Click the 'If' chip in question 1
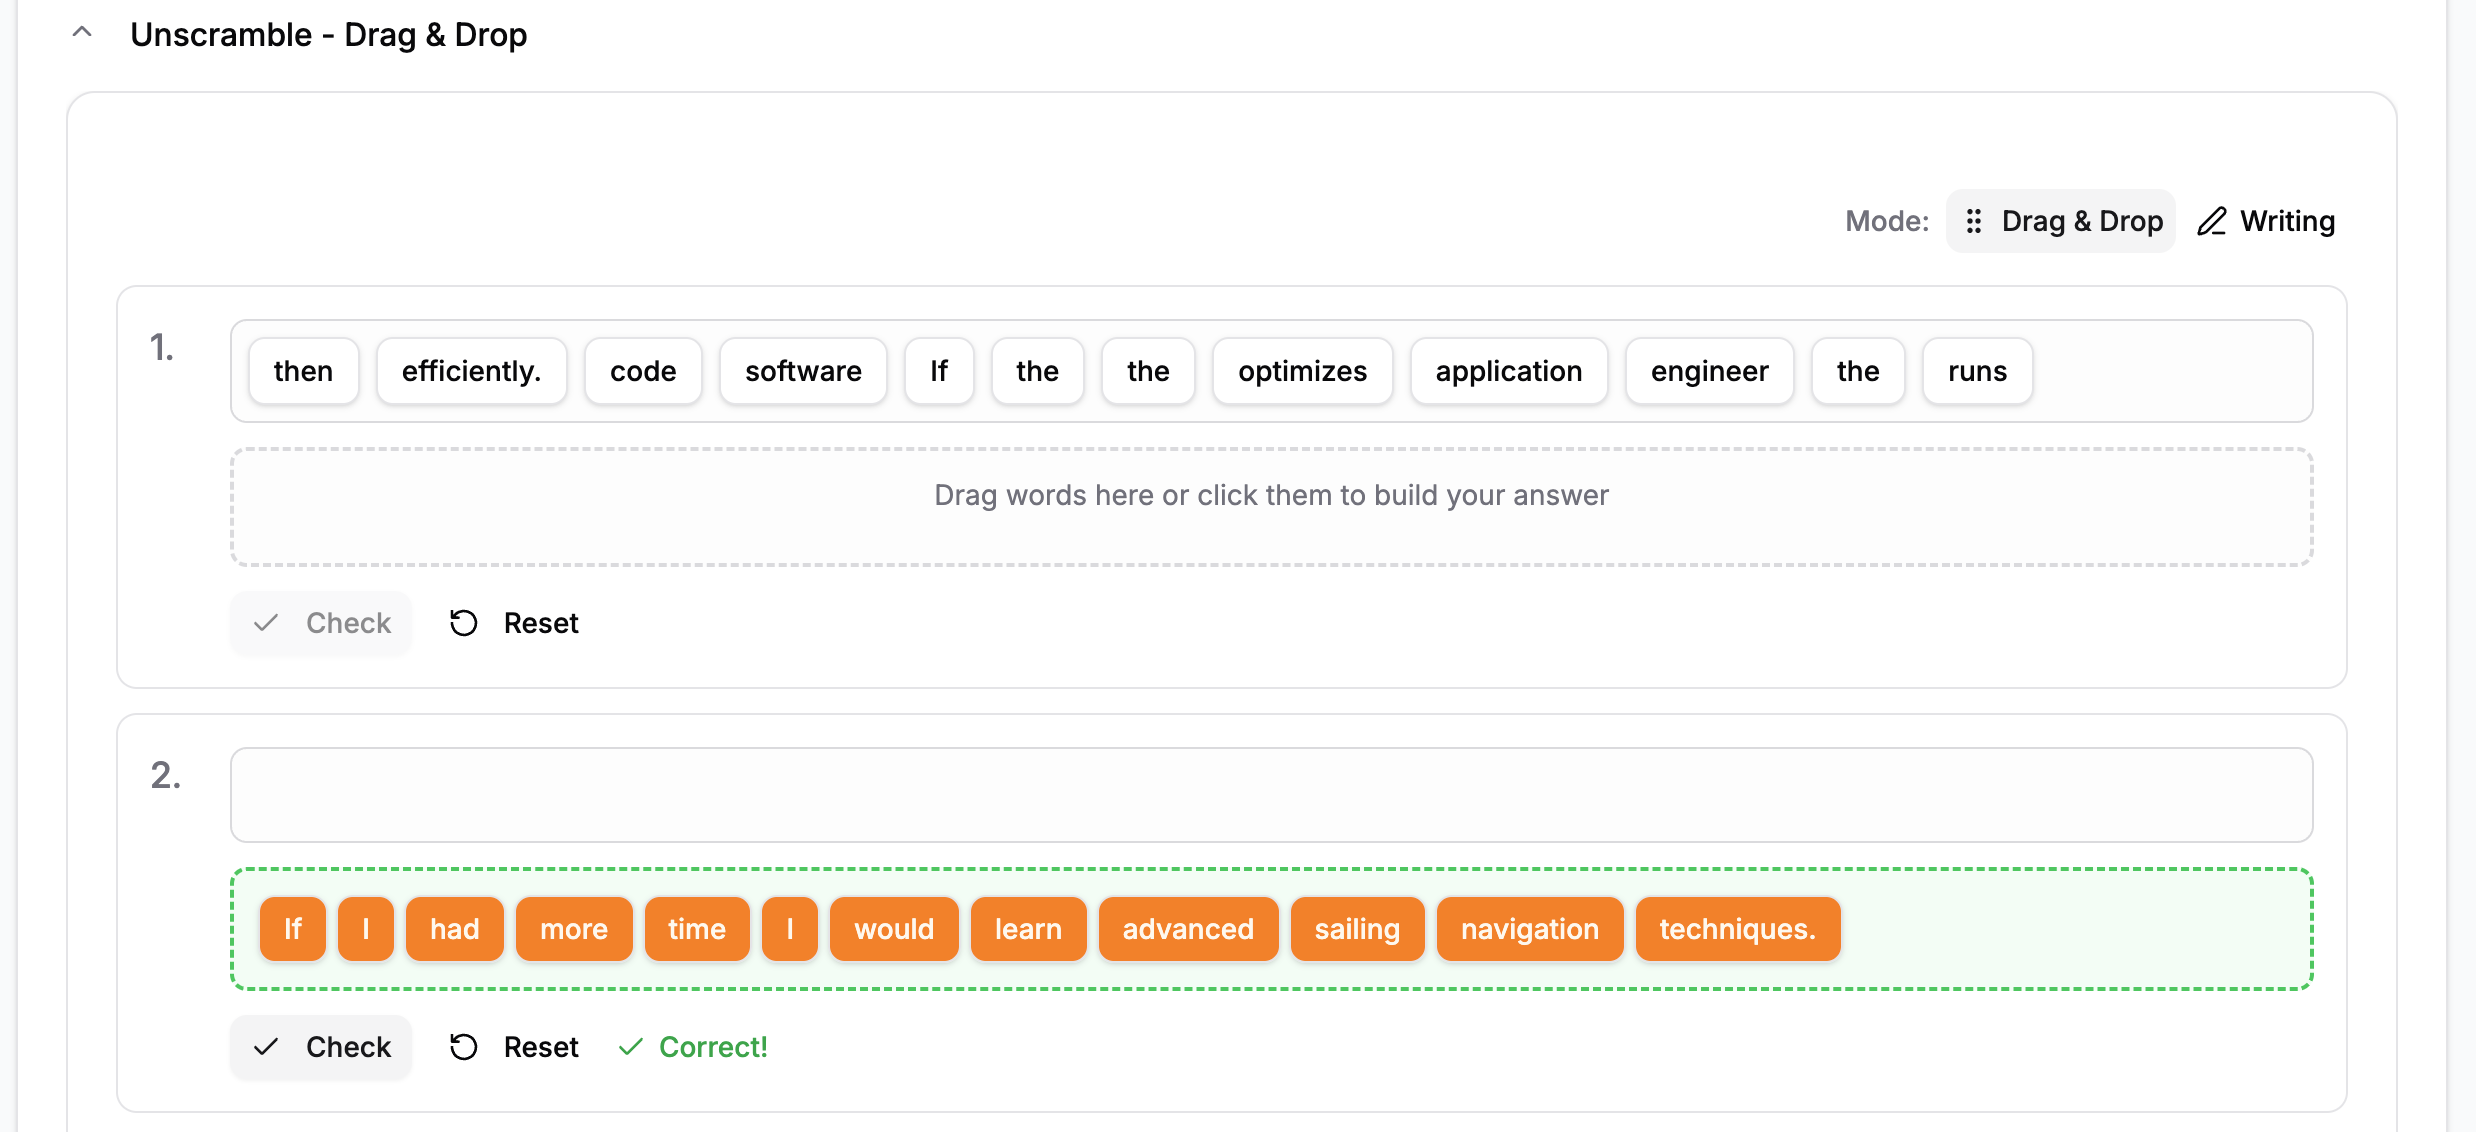 coord(939,371)
